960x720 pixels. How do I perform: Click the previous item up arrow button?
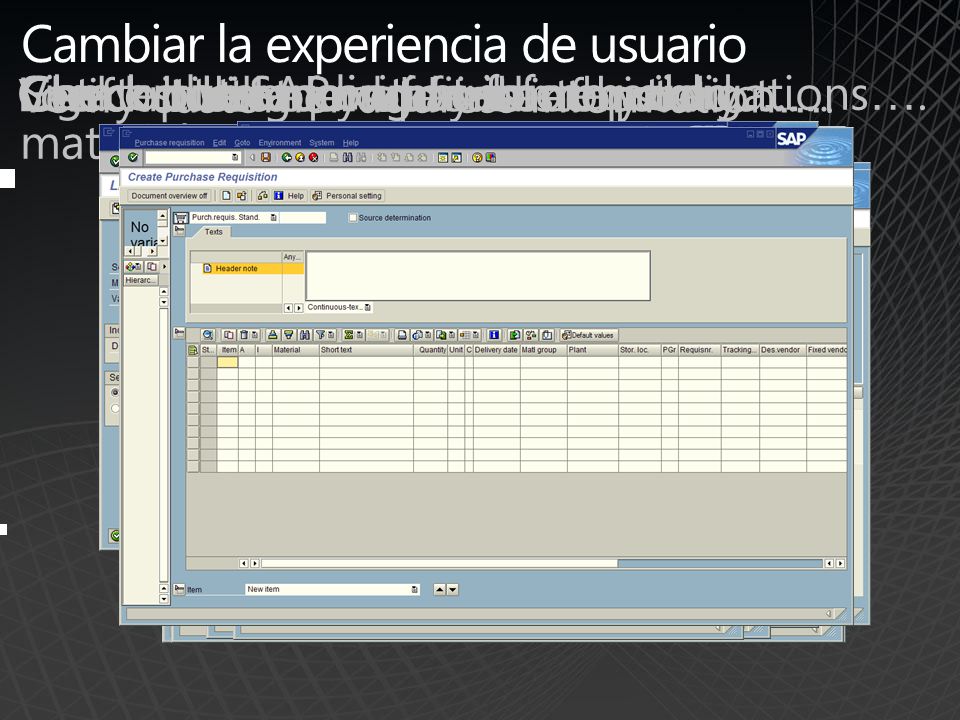click(440, 590)
